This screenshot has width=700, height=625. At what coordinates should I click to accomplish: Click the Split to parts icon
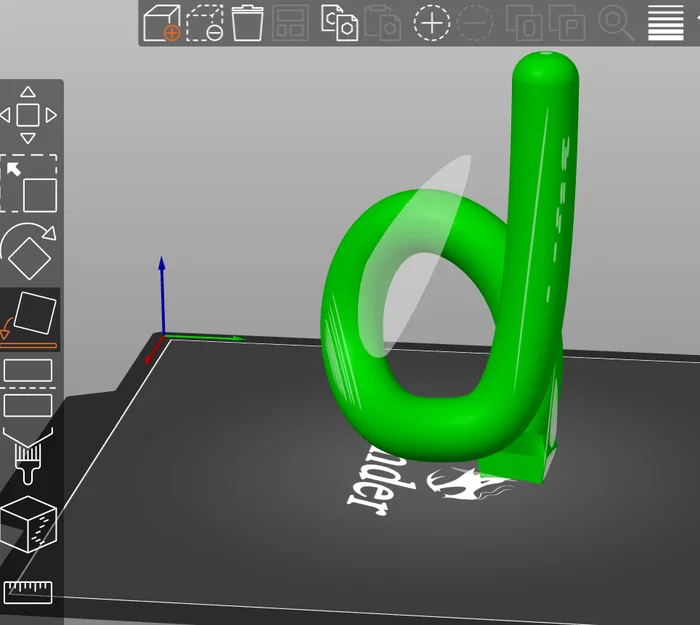tap(567, 23)
